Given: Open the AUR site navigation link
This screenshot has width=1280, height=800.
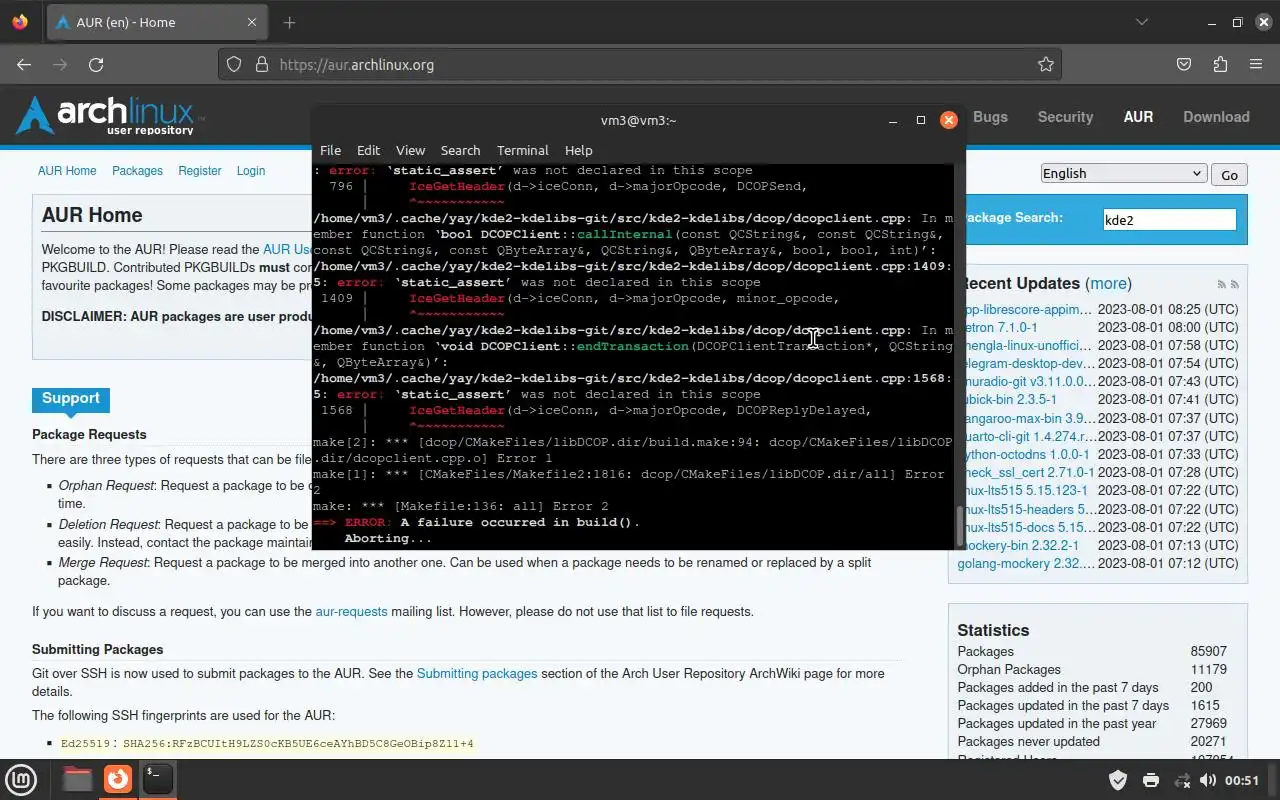Looking at the screenshot, I should click(1138, 117).
